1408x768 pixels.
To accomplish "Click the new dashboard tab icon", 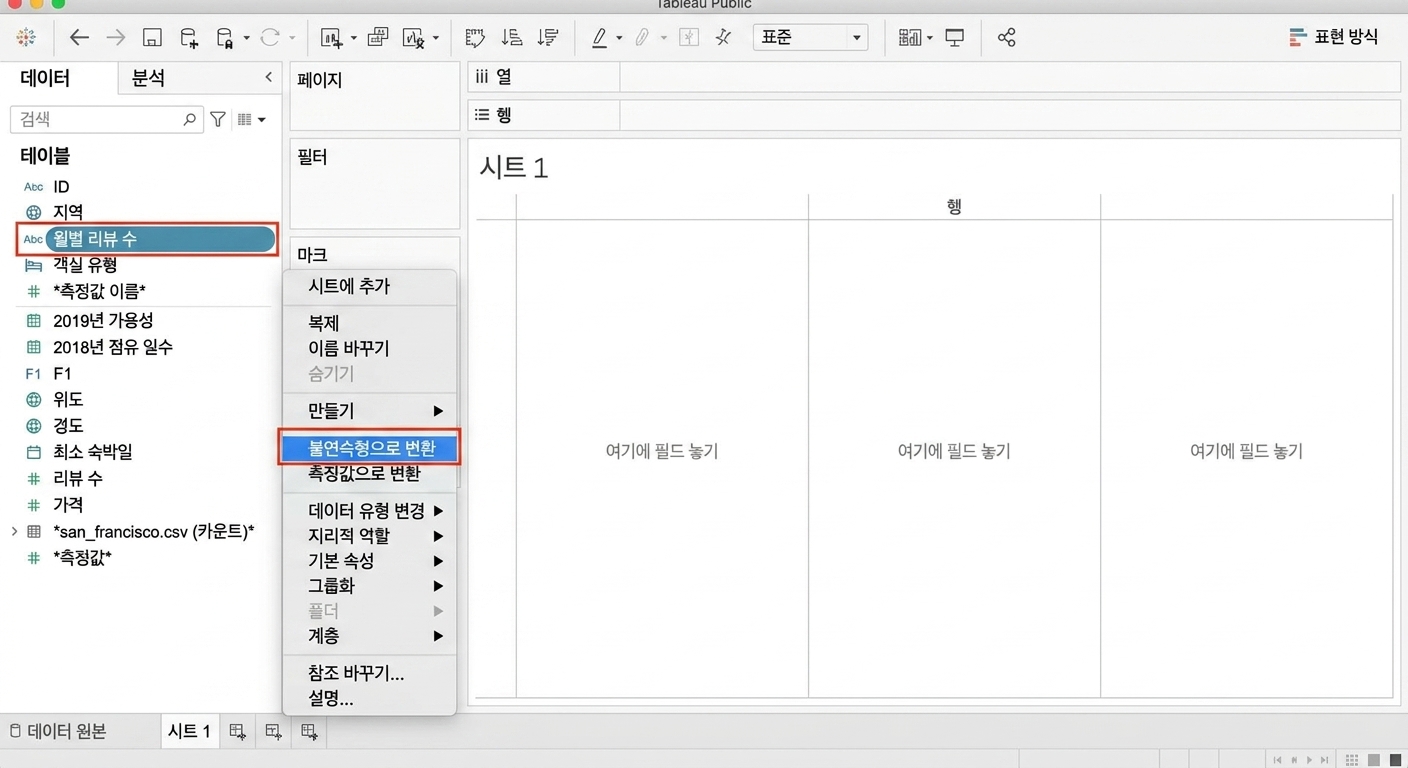I will (273, 732).
